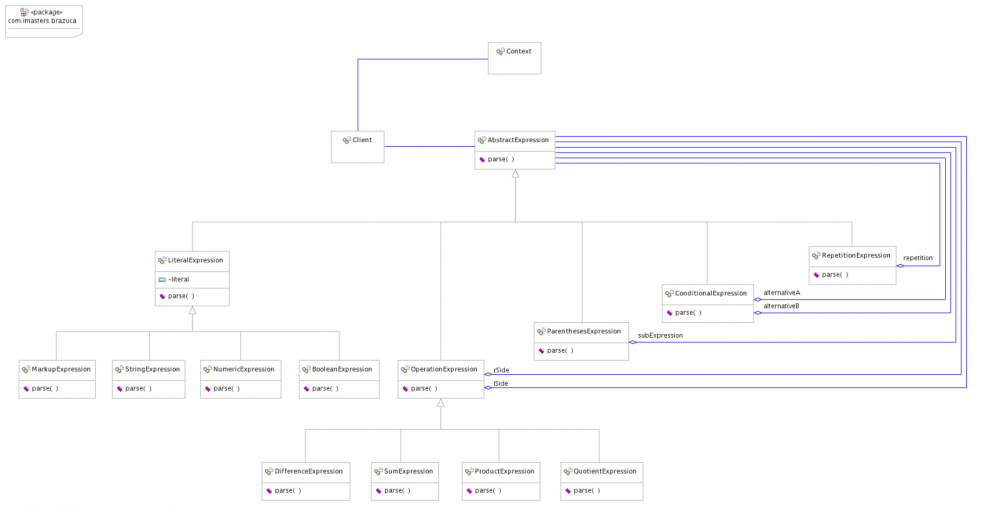This screenshot has width=1000, height=506.
Task: Click the RepetitionExpression class icon
Action: [x=816, y=256]
